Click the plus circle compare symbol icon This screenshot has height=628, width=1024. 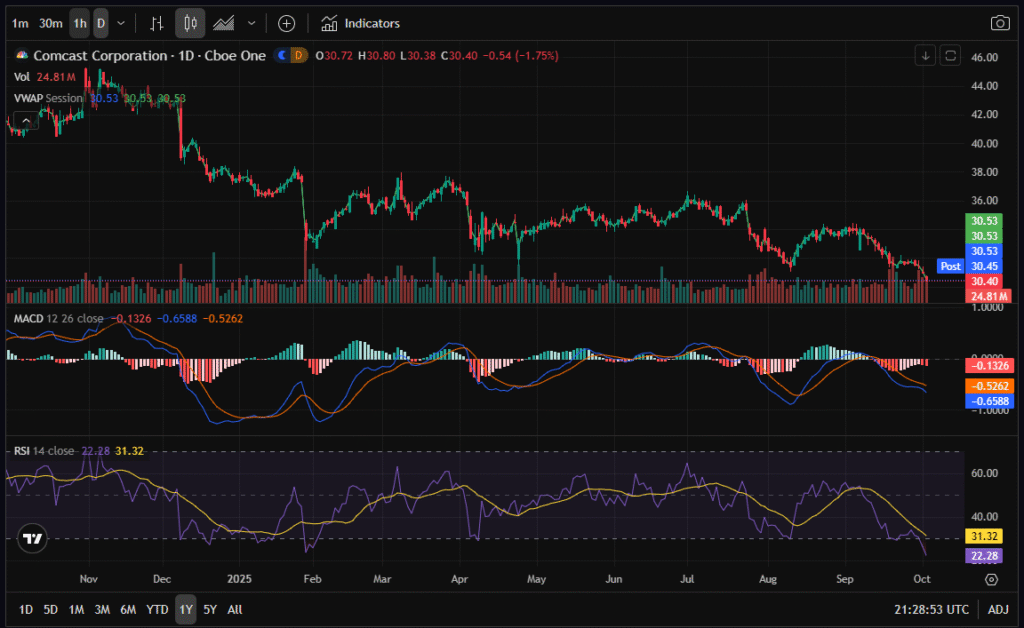(286, 23)
